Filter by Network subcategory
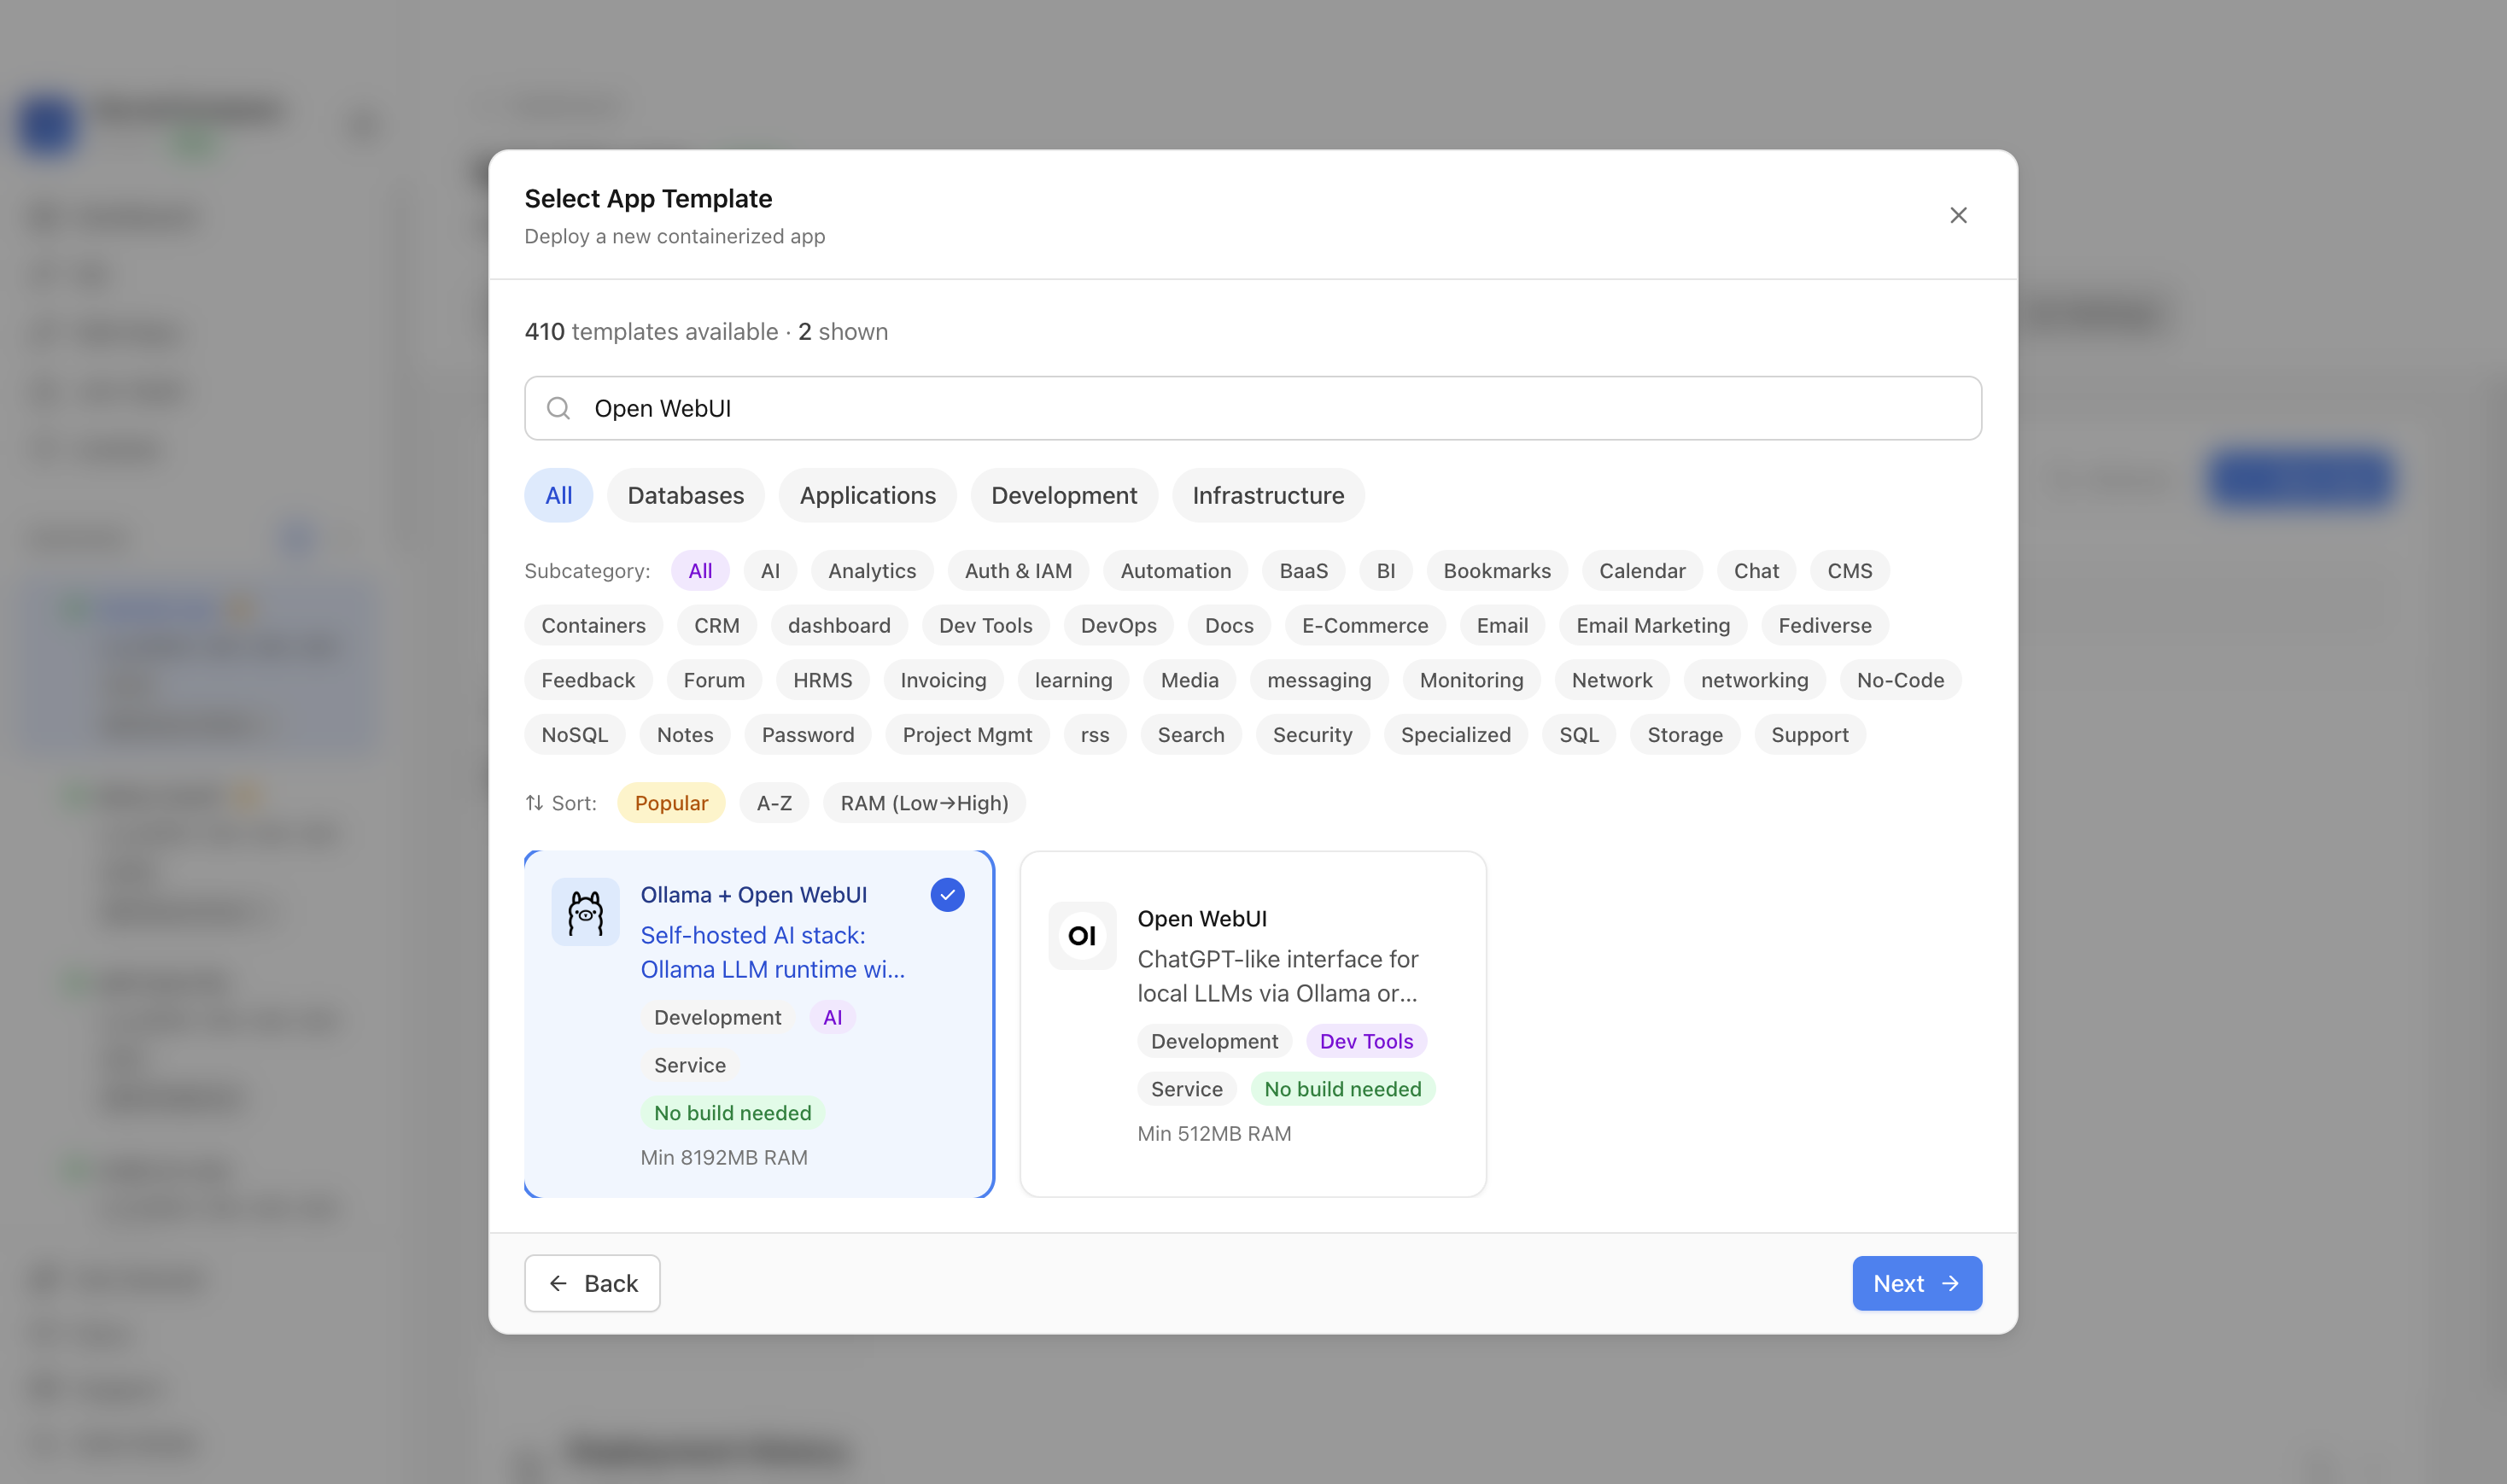This screenshot has width=2507, height=1484. [x=1612, y=680]
